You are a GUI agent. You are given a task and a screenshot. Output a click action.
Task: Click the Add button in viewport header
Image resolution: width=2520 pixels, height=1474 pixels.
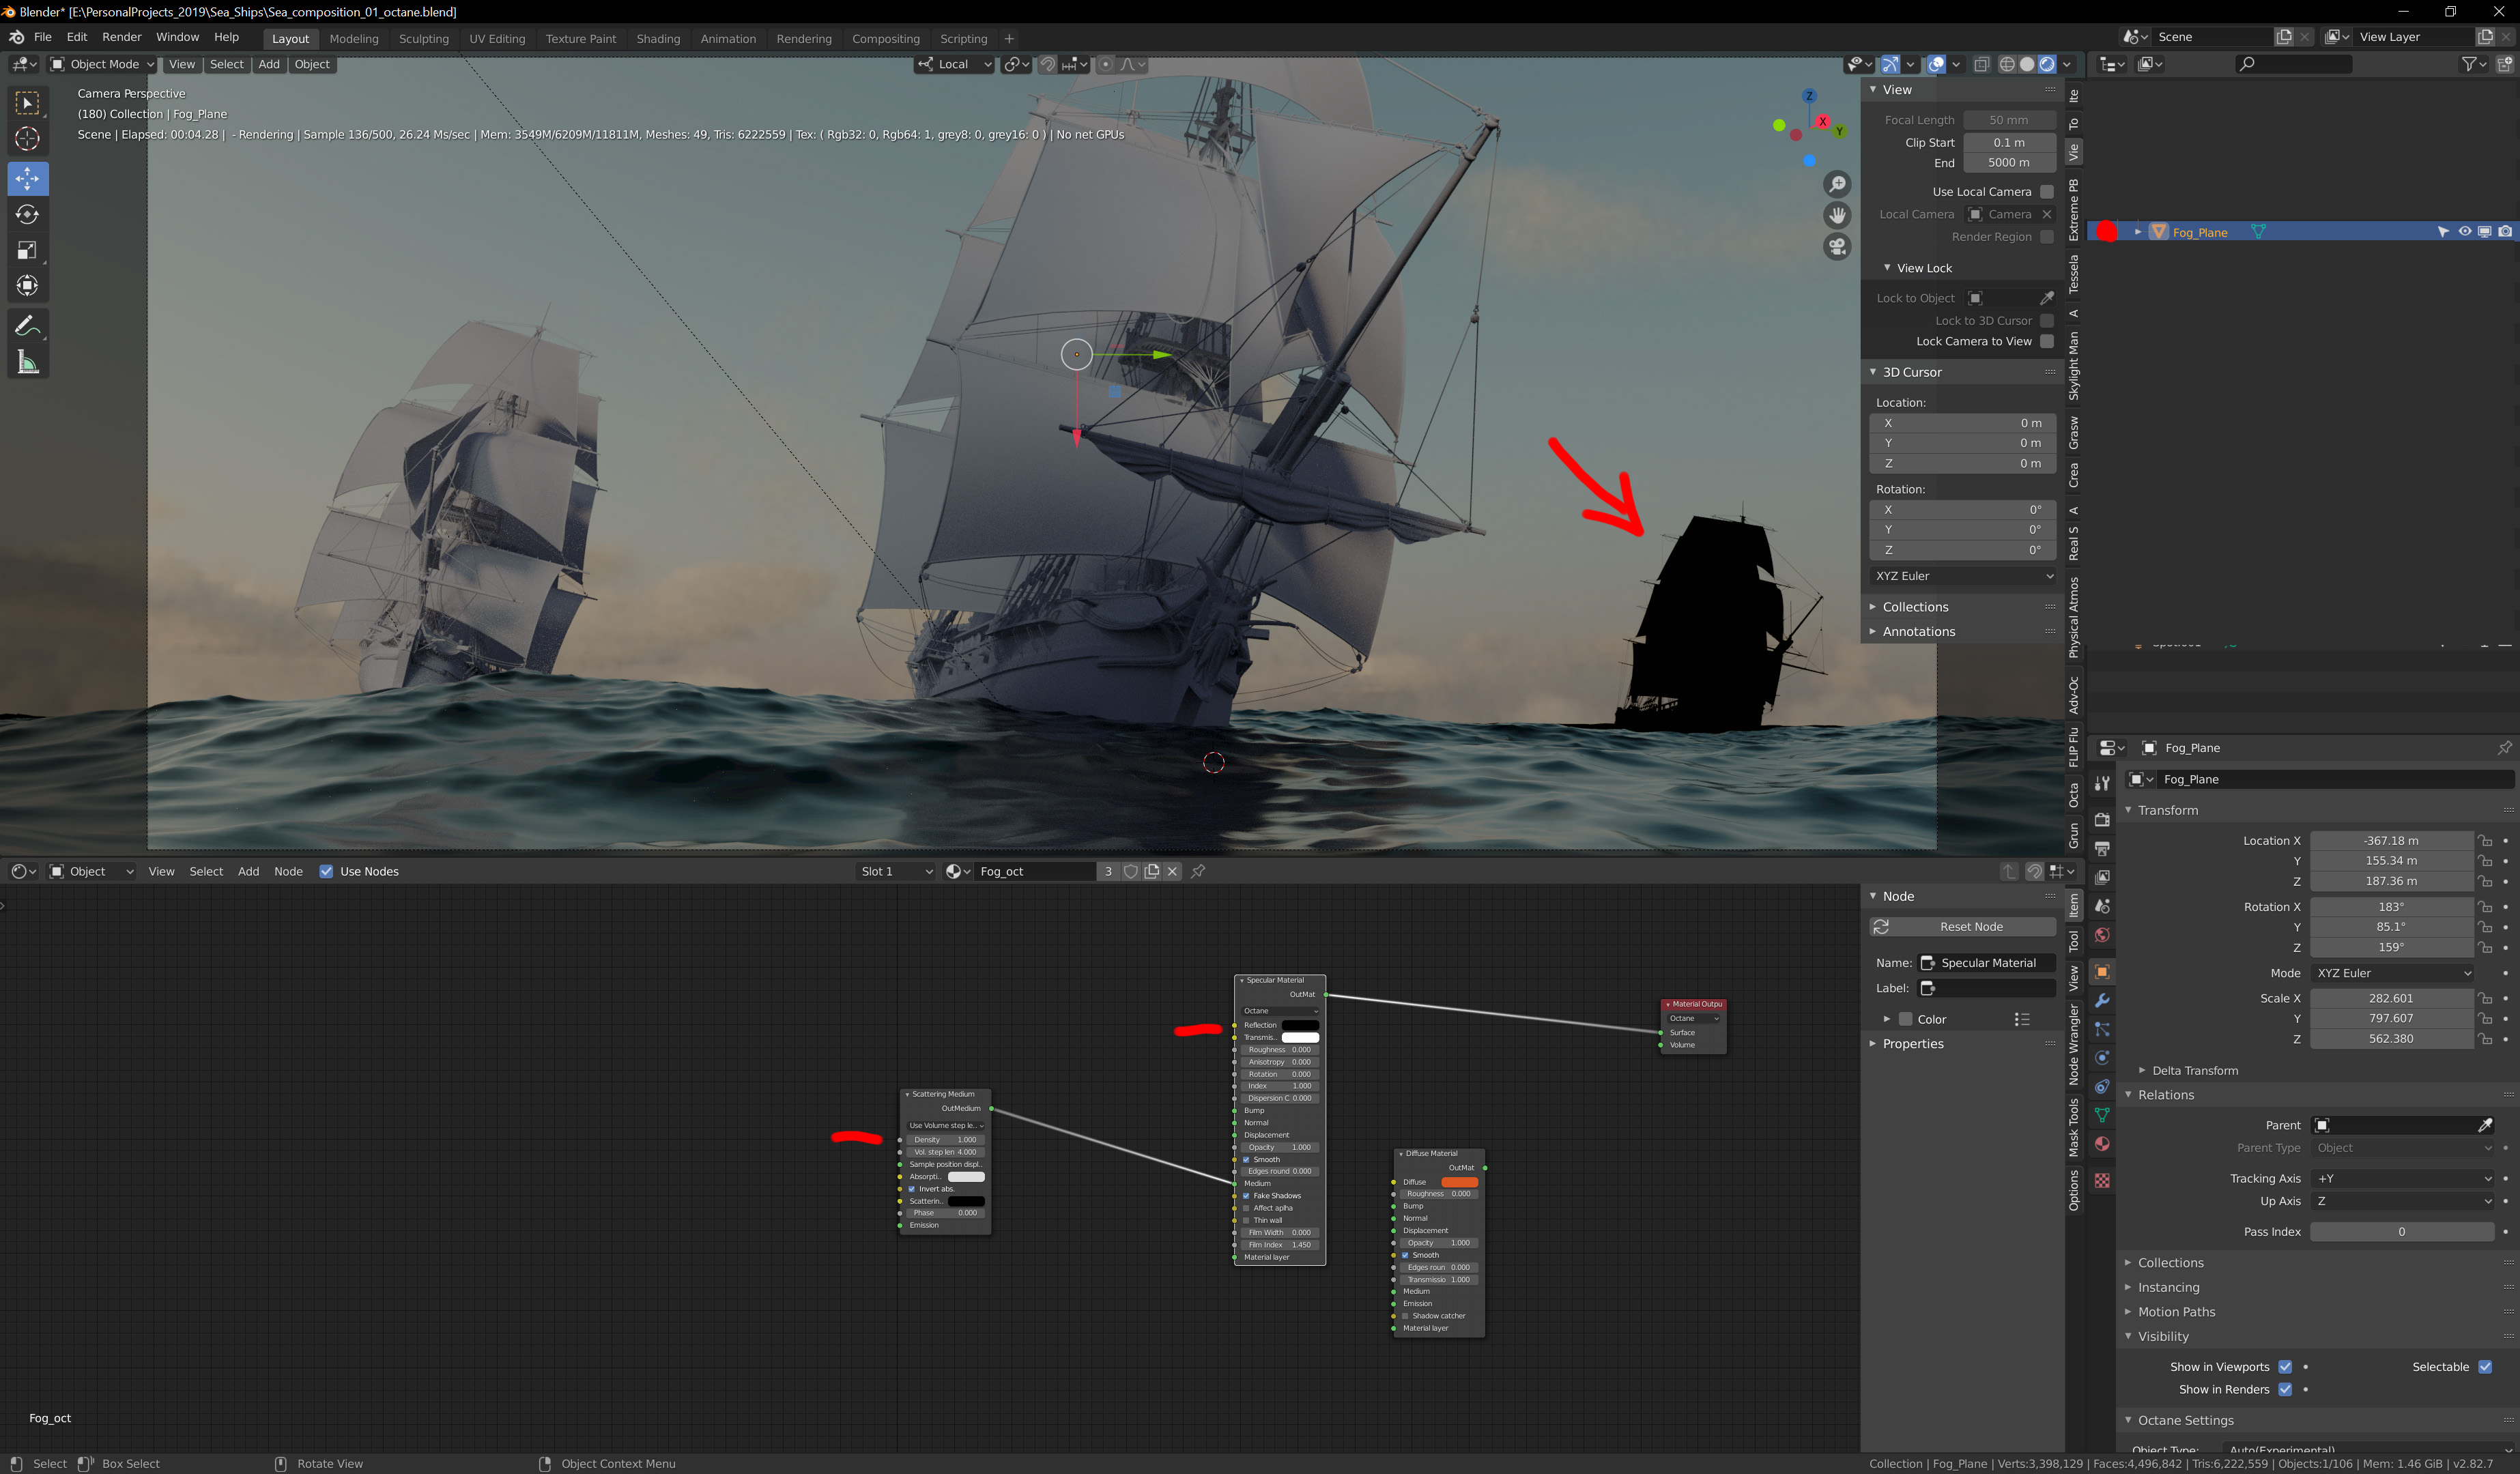[269, 64]
